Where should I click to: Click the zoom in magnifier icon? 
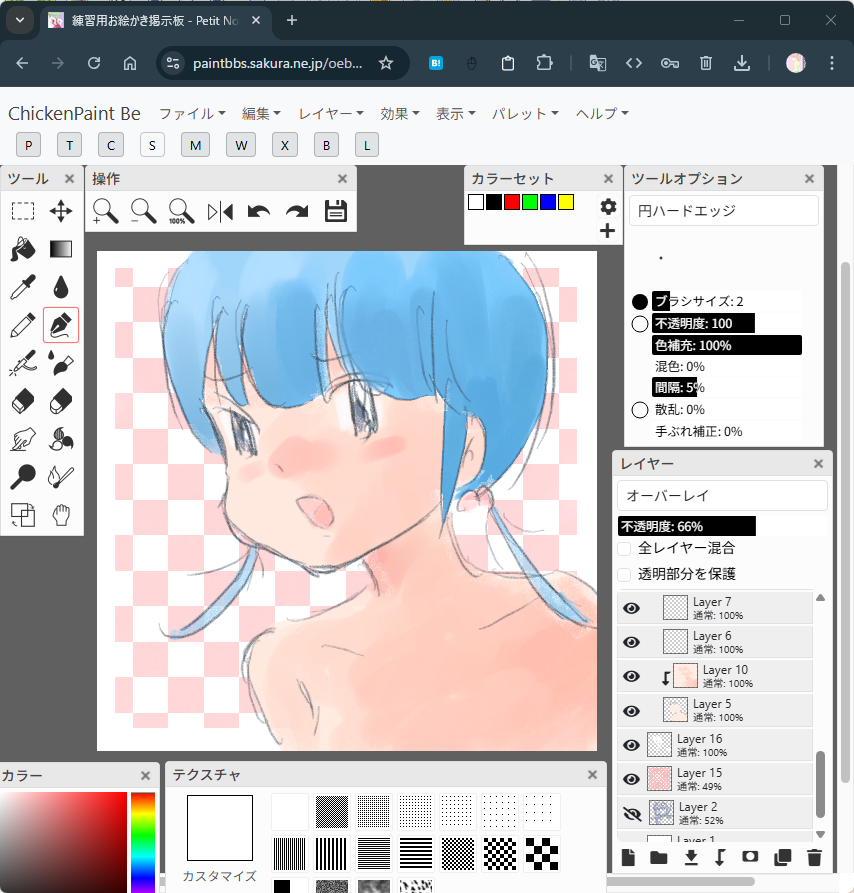coord(105,211)
